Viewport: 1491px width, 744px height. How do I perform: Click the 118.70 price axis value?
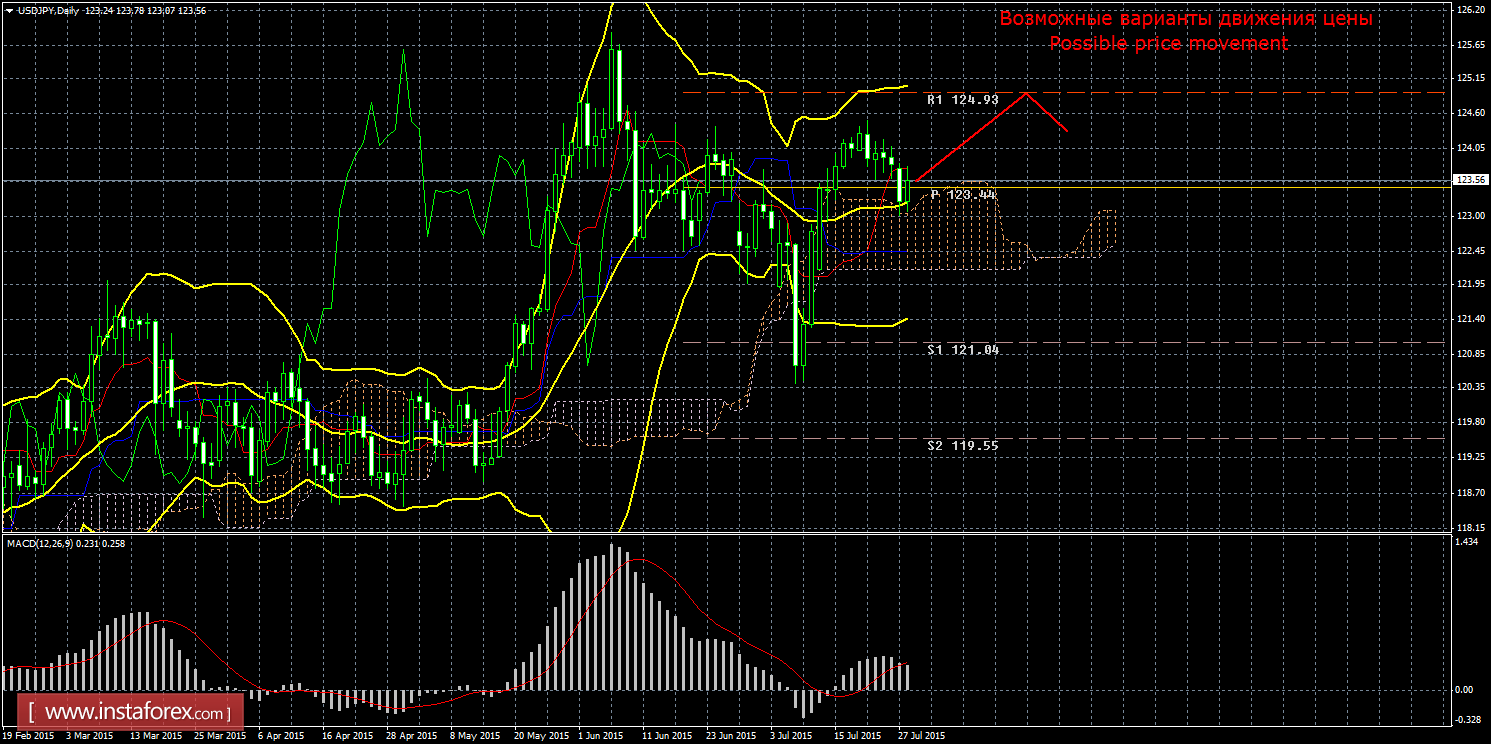(1469, 492)
